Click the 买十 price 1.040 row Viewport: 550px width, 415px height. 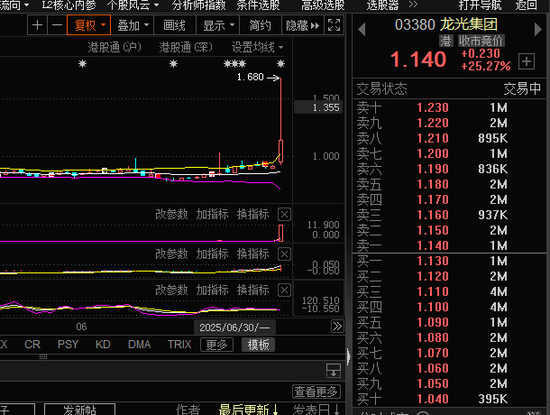pos(449,399)
